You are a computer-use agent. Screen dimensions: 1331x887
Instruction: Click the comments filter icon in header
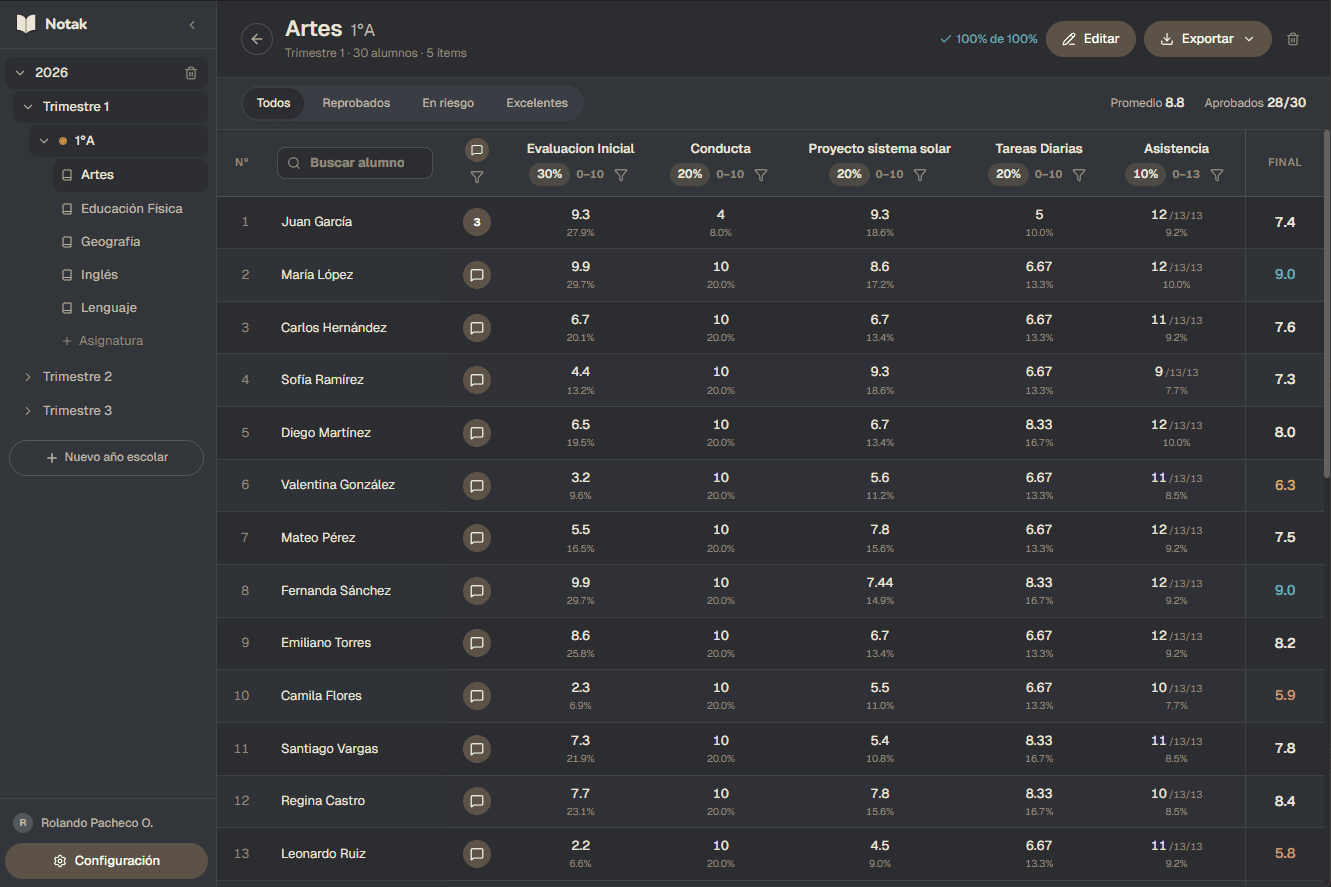pyautogui.click(x=477, y=177)
